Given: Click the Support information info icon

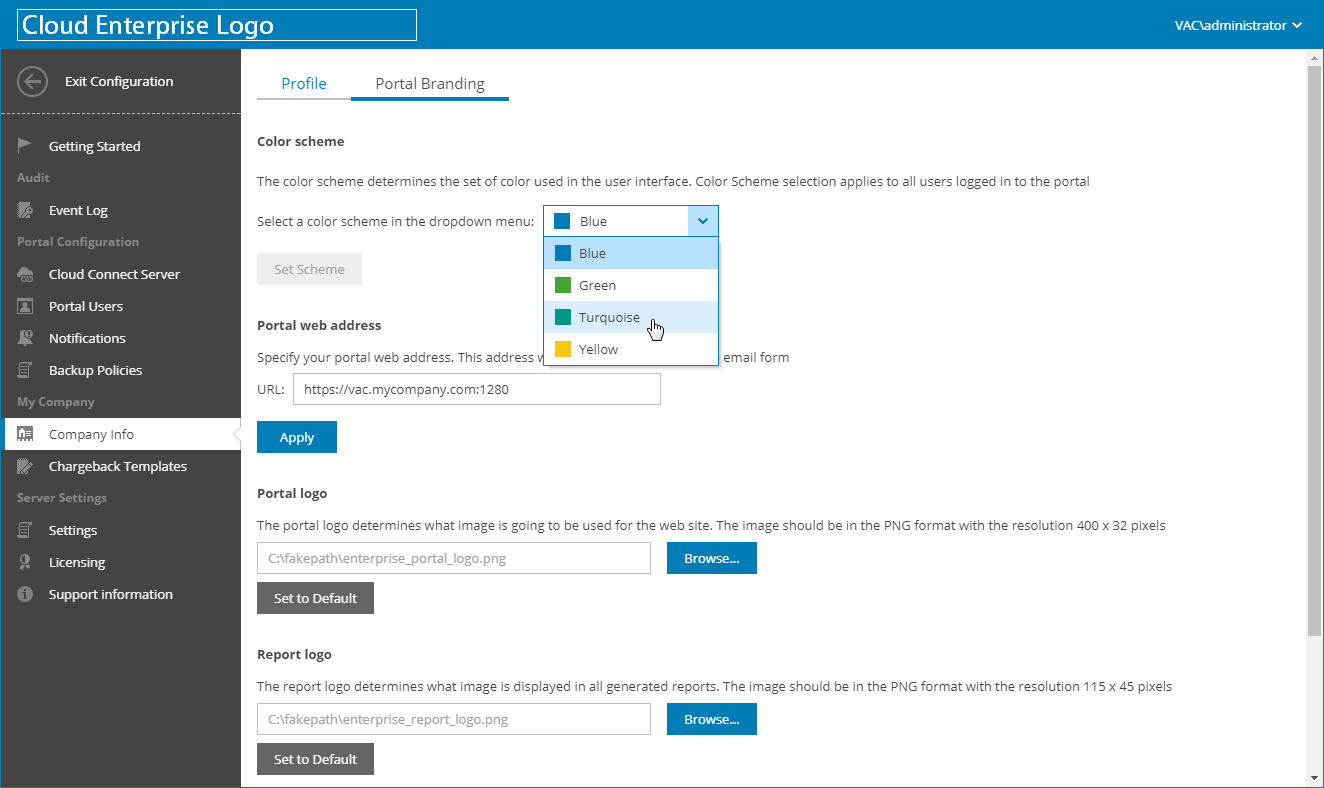Looking at the screenshot, I should tap(26, 594).
